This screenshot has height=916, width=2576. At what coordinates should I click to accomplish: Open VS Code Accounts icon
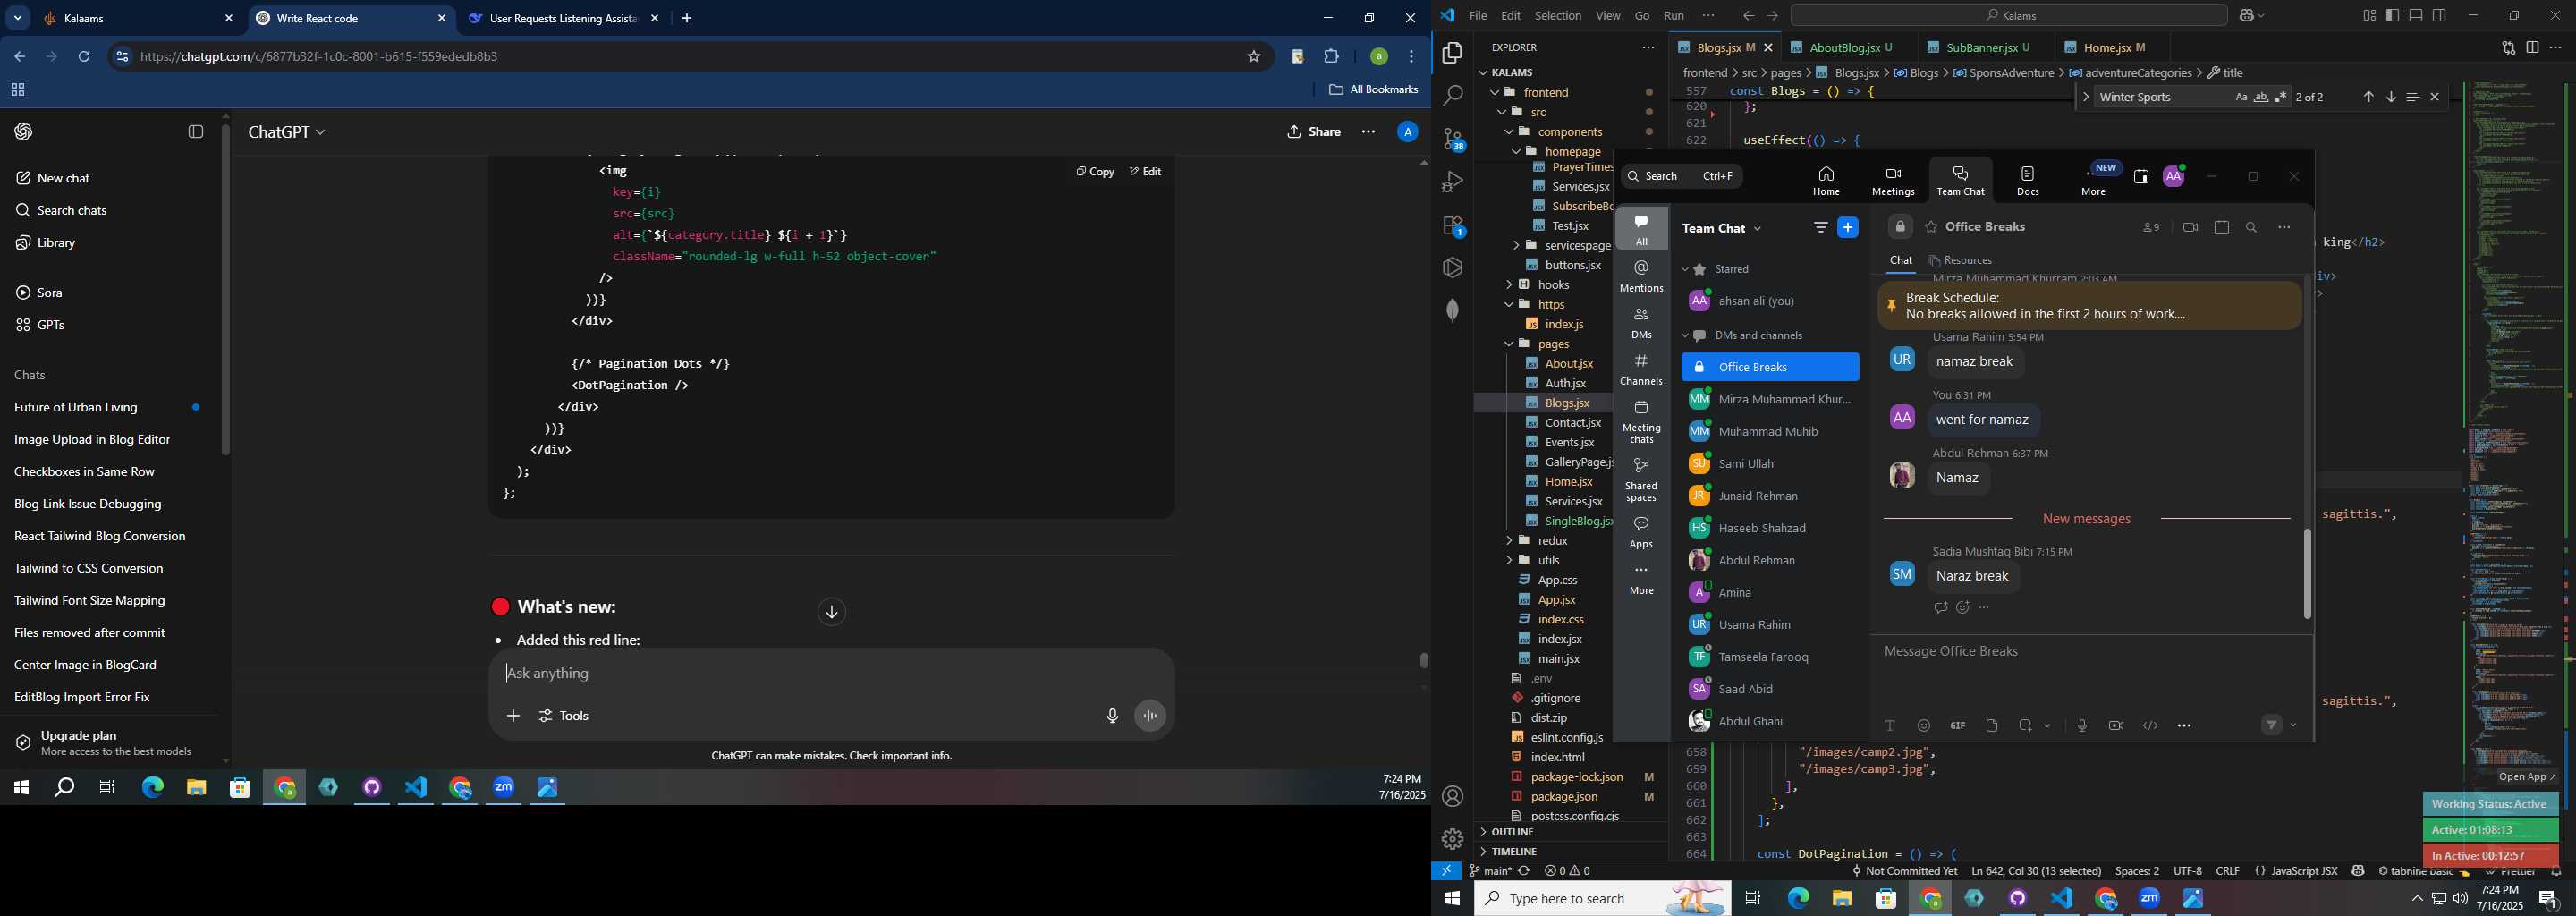1452,797
